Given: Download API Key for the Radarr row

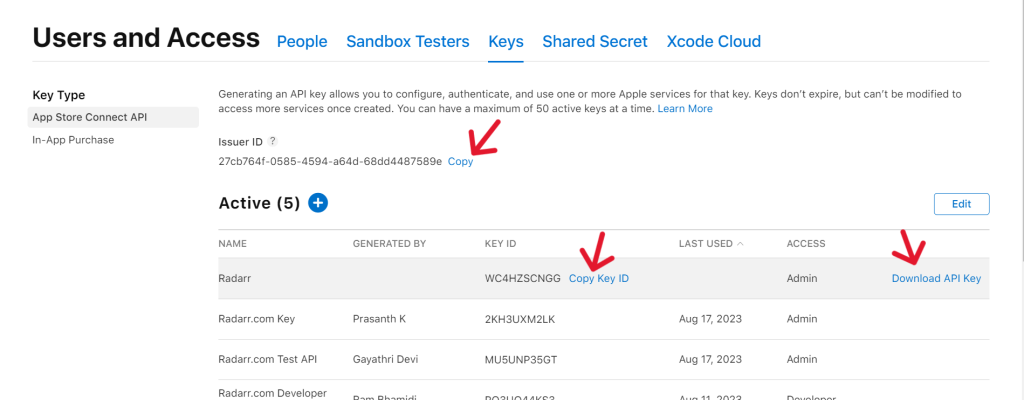Looking at the screenshot, I should coord(936,278).
